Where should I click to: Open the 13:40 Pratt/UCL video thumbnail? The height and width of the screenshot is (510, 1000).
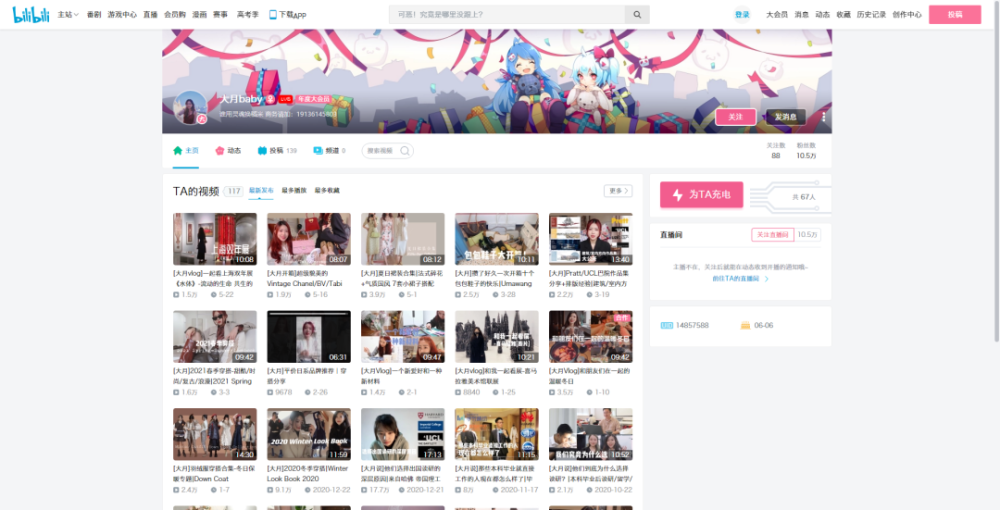[591, 239]
